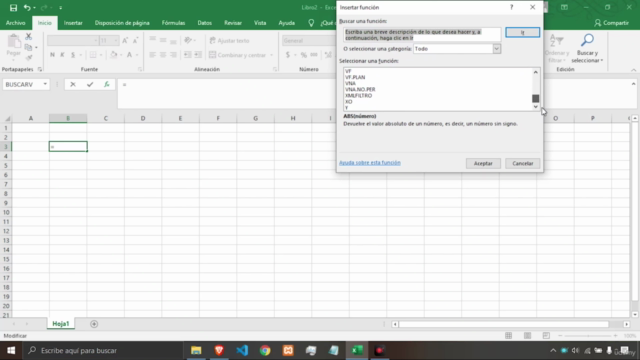640x360 pixels.
Task: Expand the Combinar y centrar dropdown arrow
Action: click(x=271, y=55)
